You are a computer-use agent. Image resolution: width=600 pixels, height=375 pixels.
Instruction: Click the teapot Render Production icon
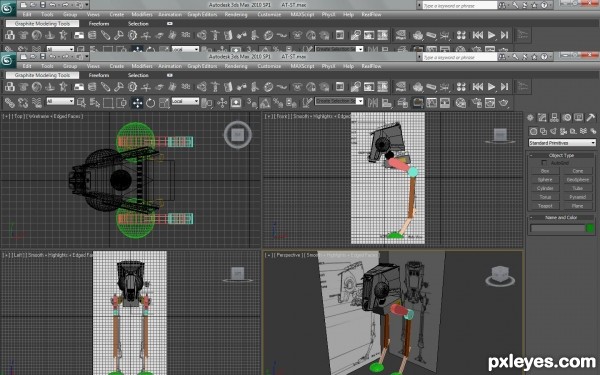504,103
